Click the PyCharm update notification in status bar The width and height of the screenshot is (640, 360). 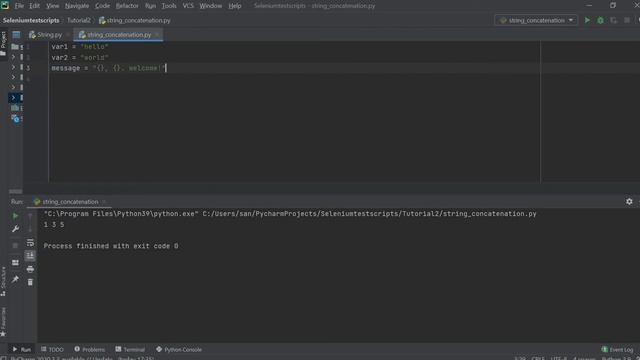[82, 358]
